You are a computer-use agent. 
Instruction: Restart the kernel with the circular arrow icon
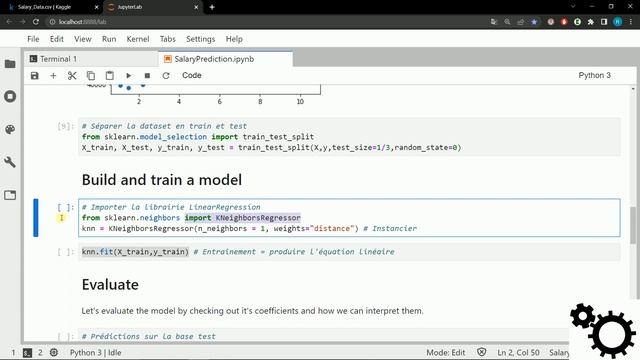click(x=166, y=76)
